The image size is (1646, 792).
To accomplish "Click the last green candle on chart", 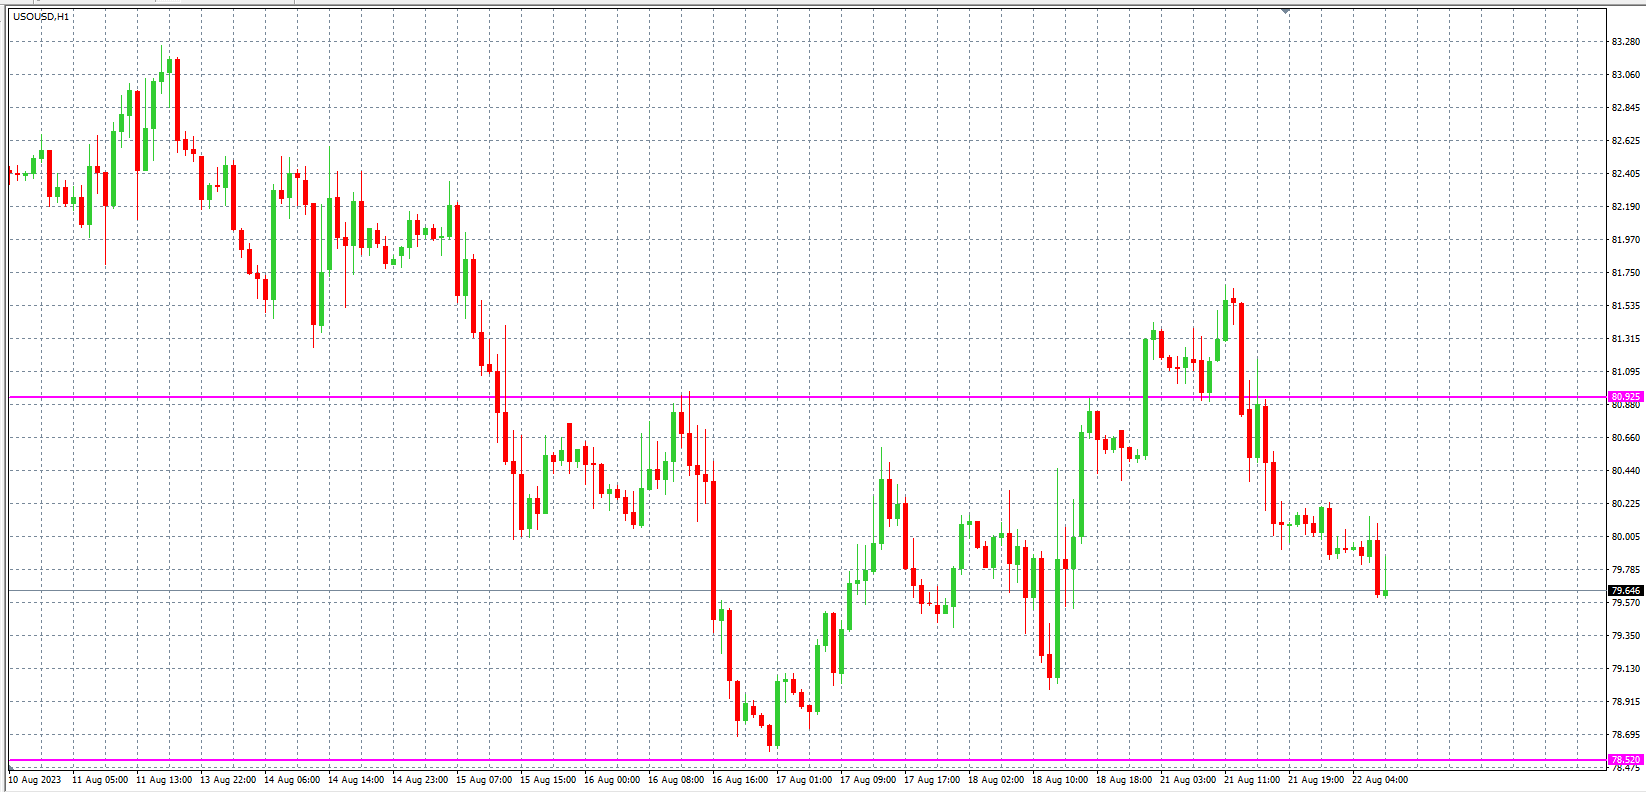I will (1385, 593).
